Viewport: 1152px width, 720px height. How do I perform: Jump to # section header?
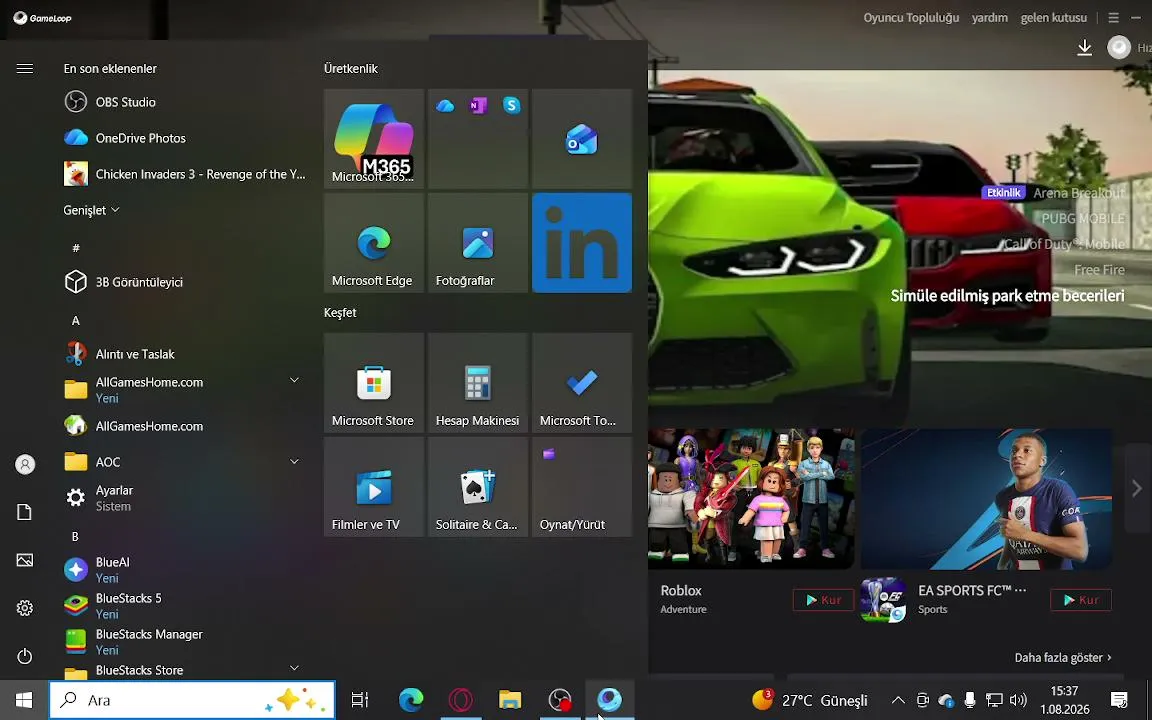point(76,248)
